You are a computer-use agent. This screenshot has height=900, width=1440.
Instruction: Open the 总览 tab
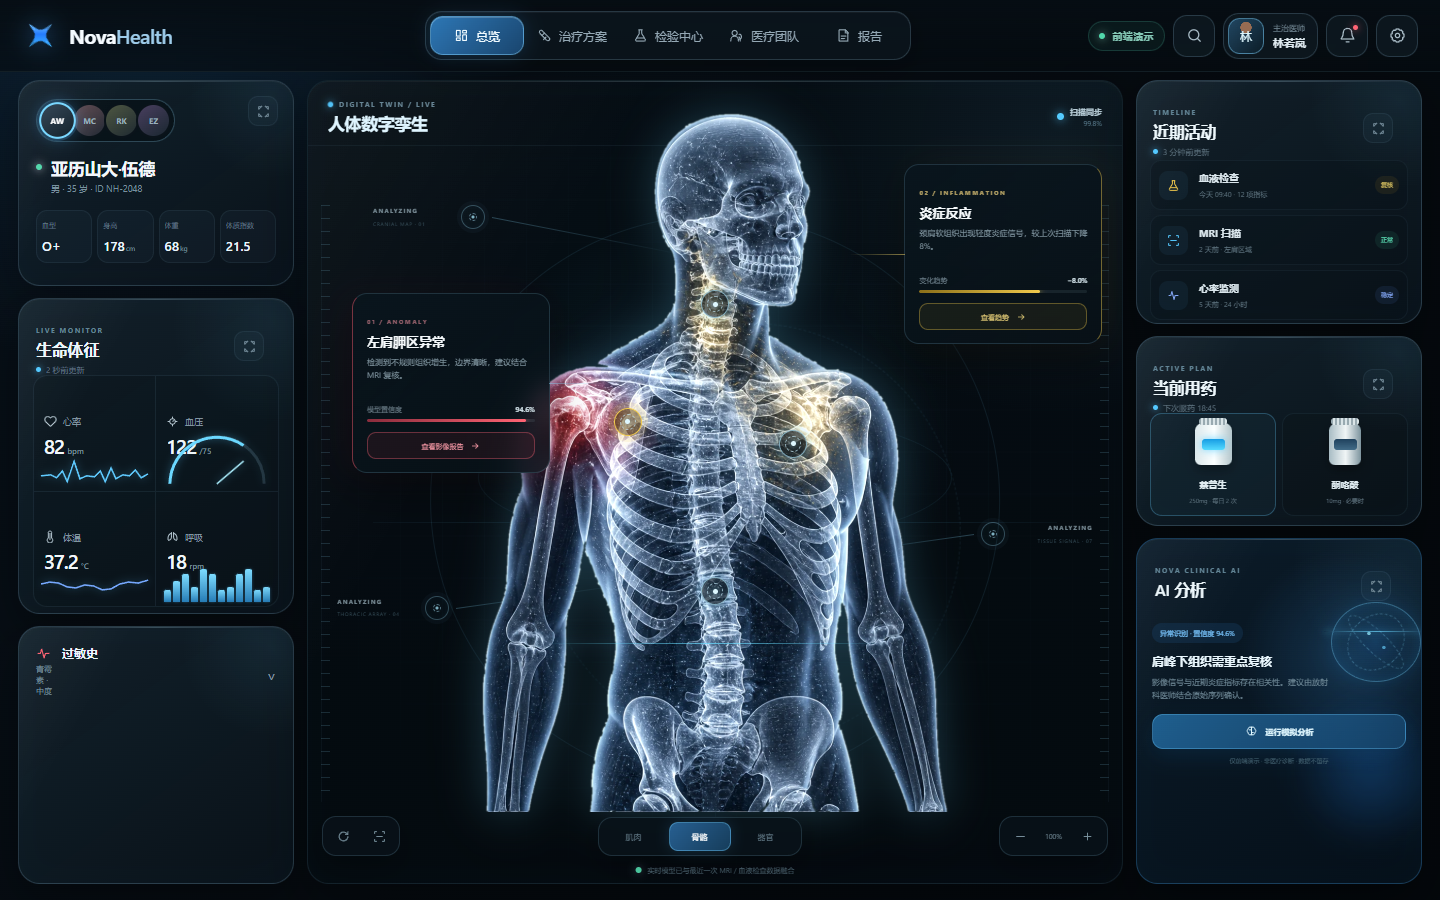(477, 36)
